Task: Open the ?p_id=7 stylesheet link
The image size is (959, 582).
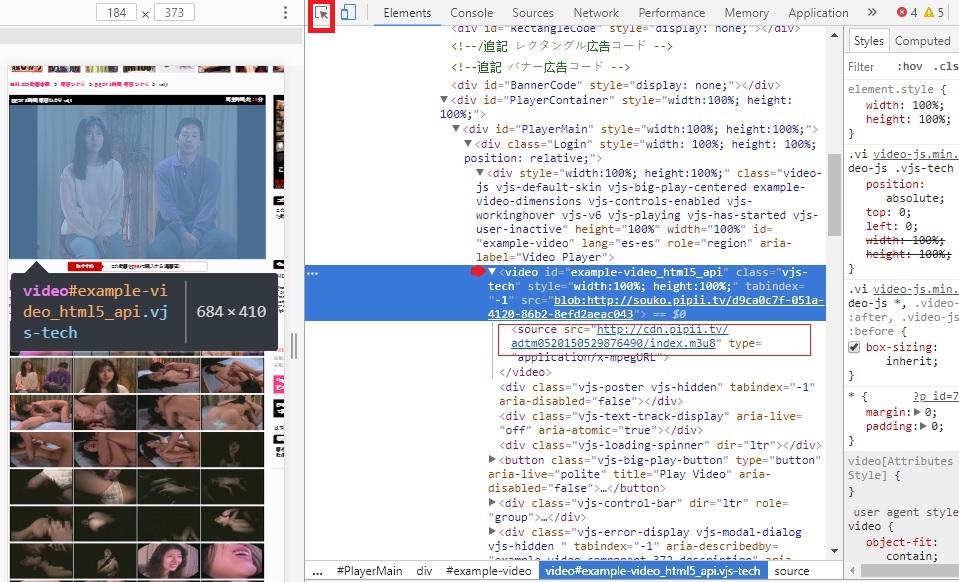Action: pos(936,396)
